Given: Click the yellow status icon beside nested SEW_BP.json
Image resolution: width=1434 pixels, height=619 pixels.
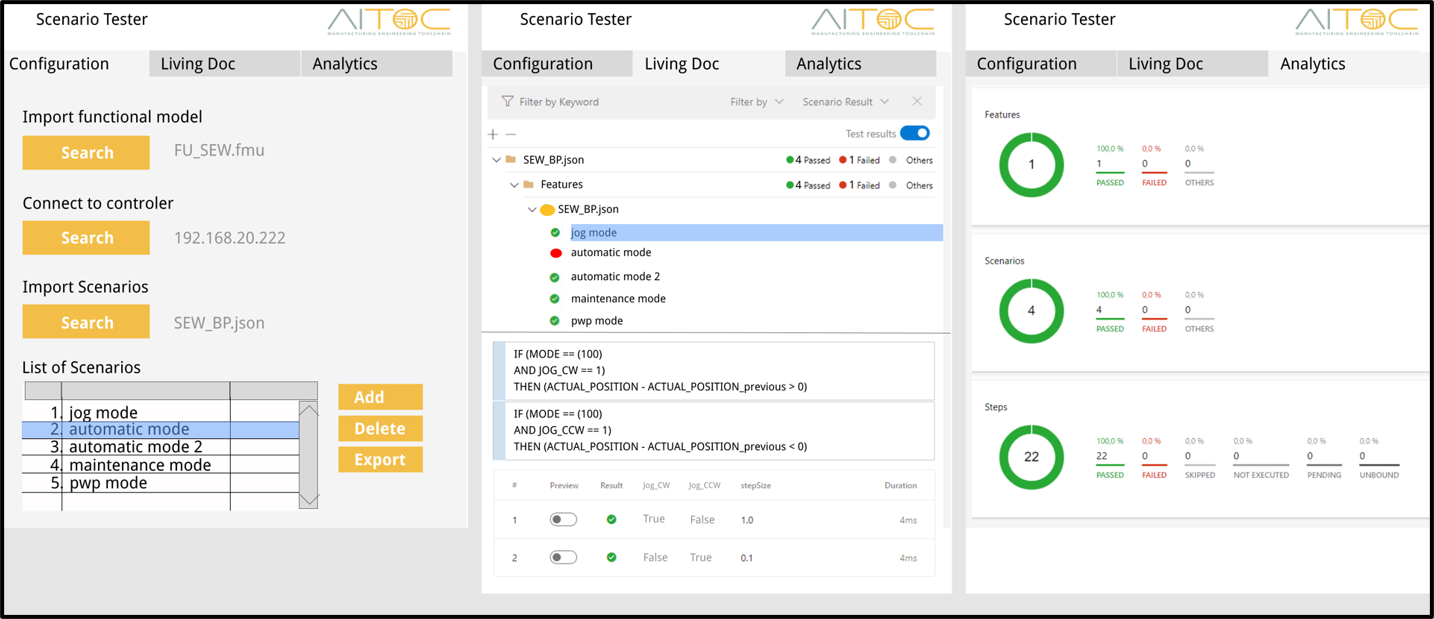Looking at the screenshot, I should tap(547, 210).
